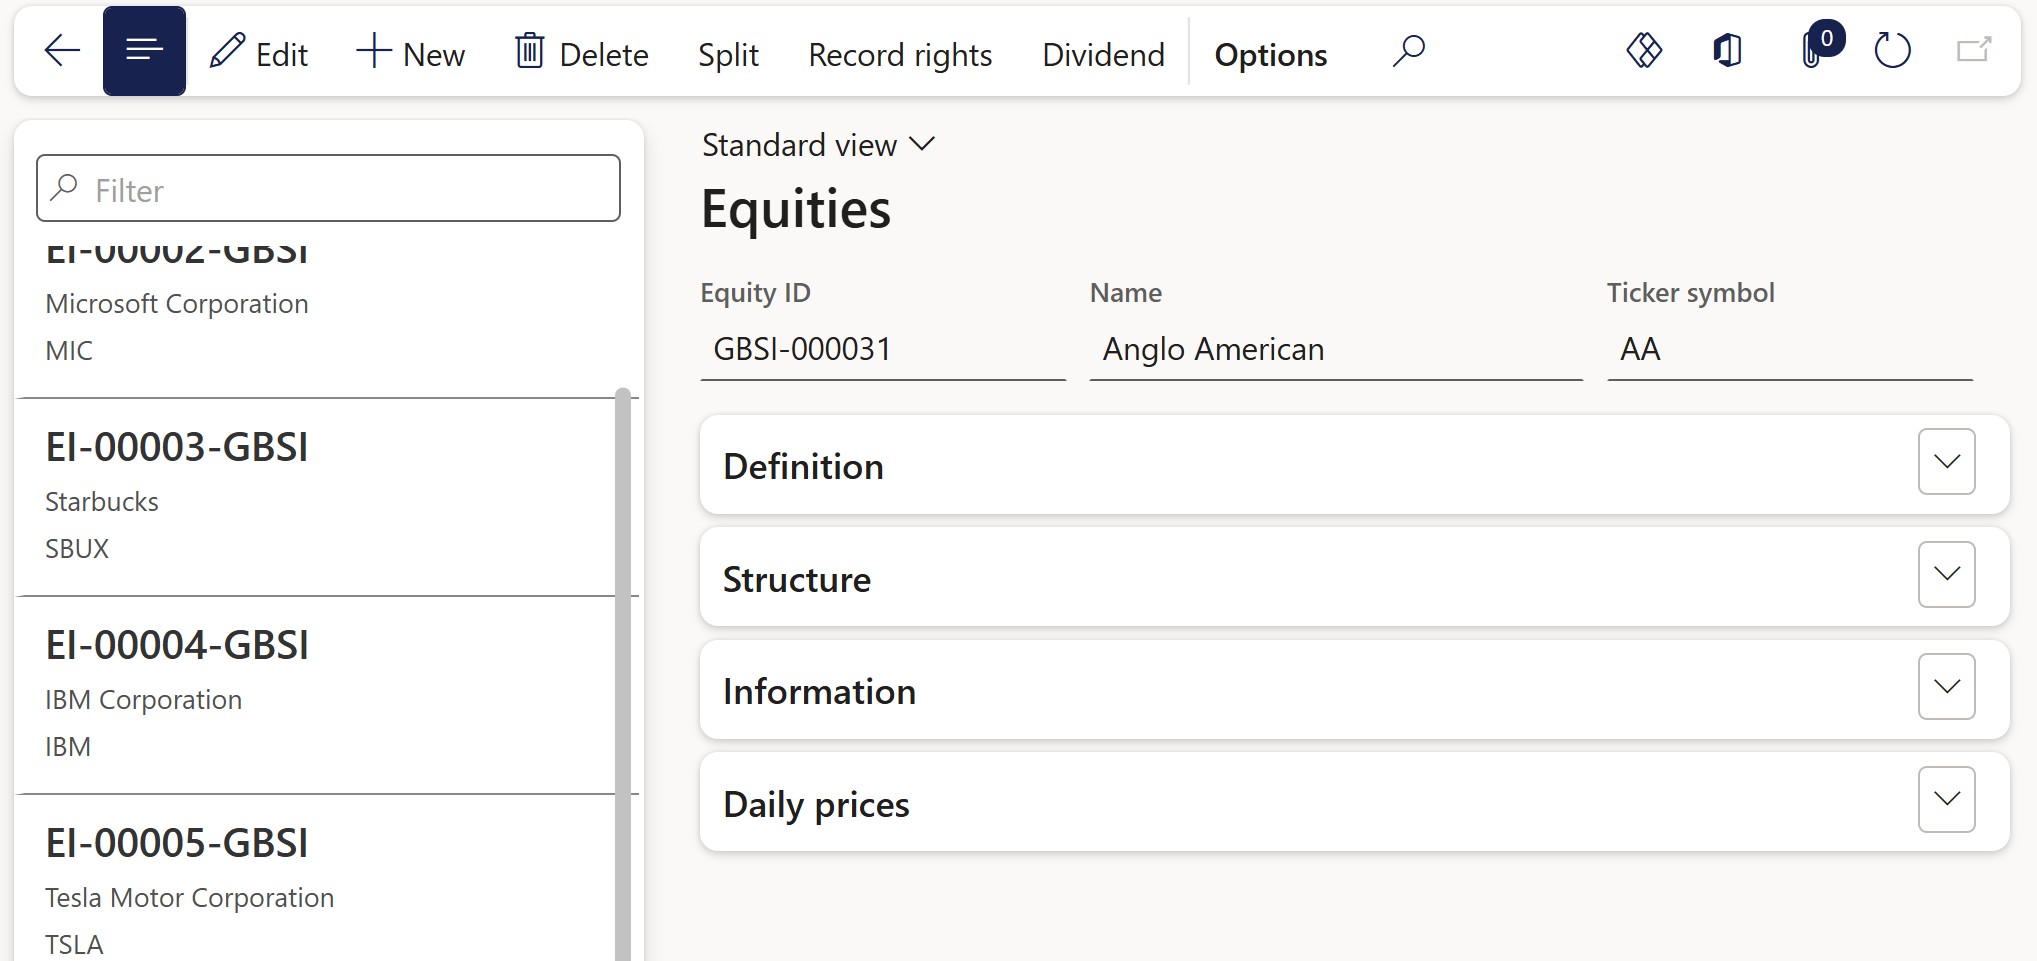Click the TSLA ticker text
The image size is (2037, 961).
coord(74,945)
